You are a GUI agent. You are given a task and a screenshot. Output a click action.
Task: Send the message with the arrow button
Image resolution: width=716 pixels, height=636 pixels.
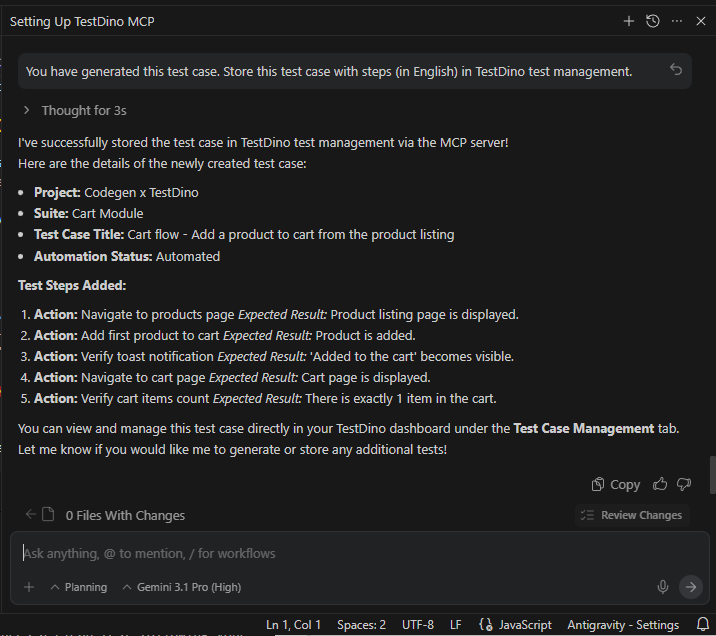pos(691,587)
